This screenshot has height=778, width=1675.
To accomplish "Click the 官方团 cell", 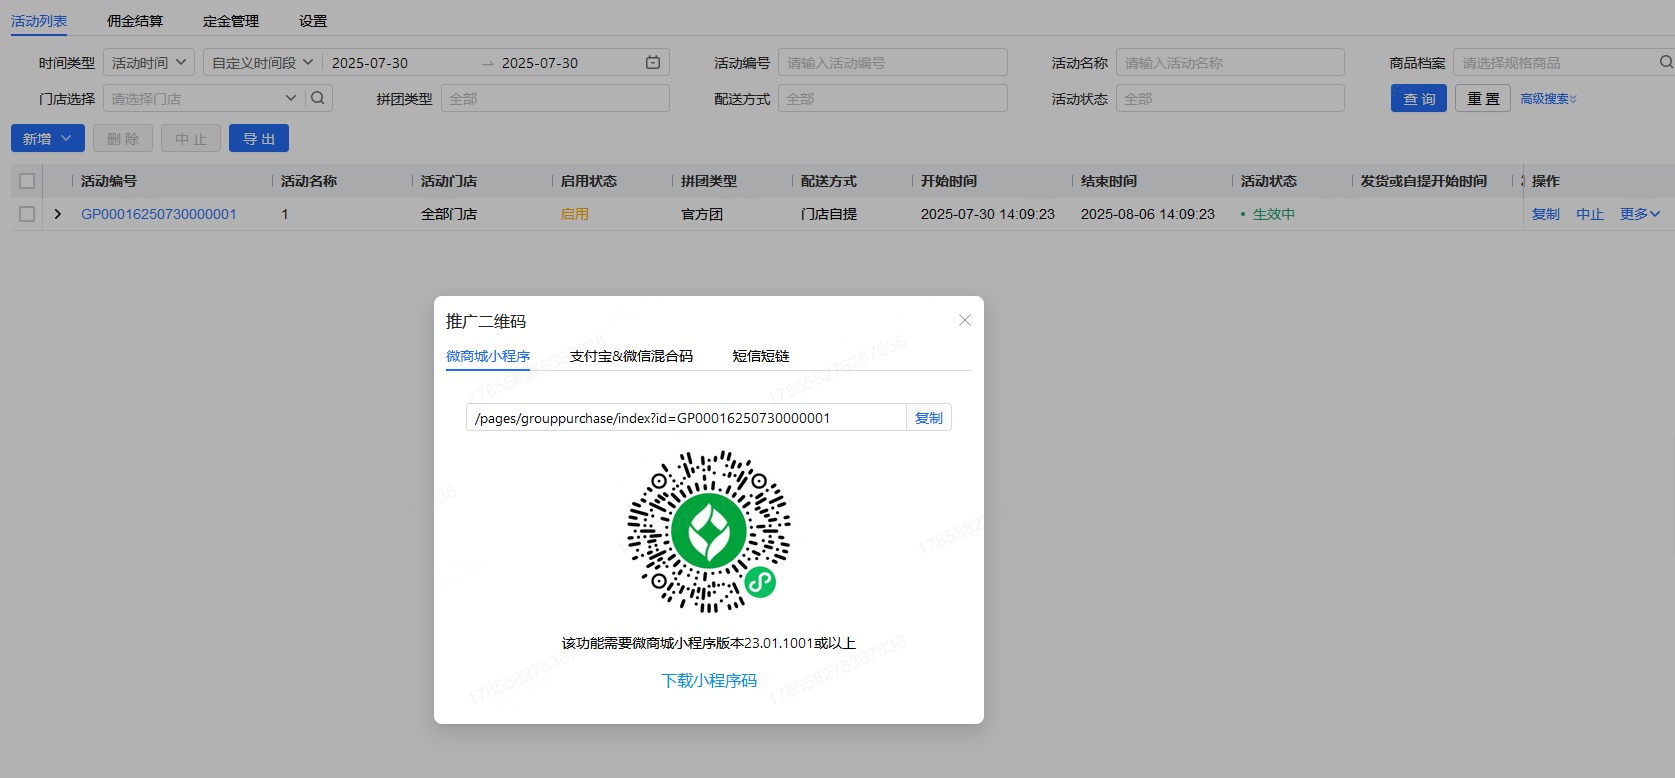I will 702,214.
